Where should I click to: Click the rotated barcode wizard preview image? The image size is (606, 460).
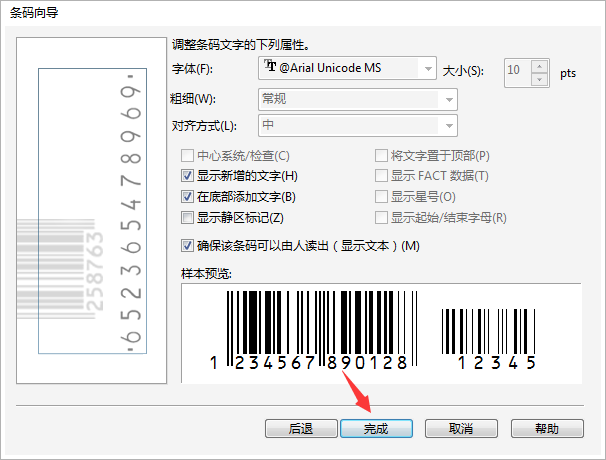tap(92, 210)
